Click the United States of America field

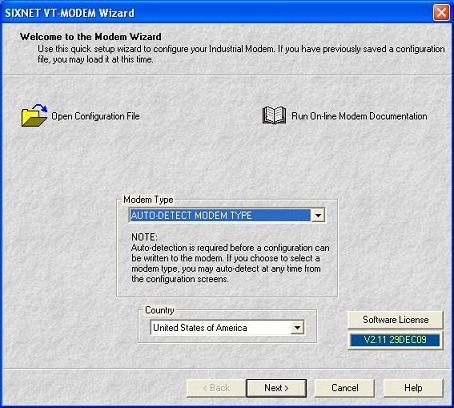227,328
